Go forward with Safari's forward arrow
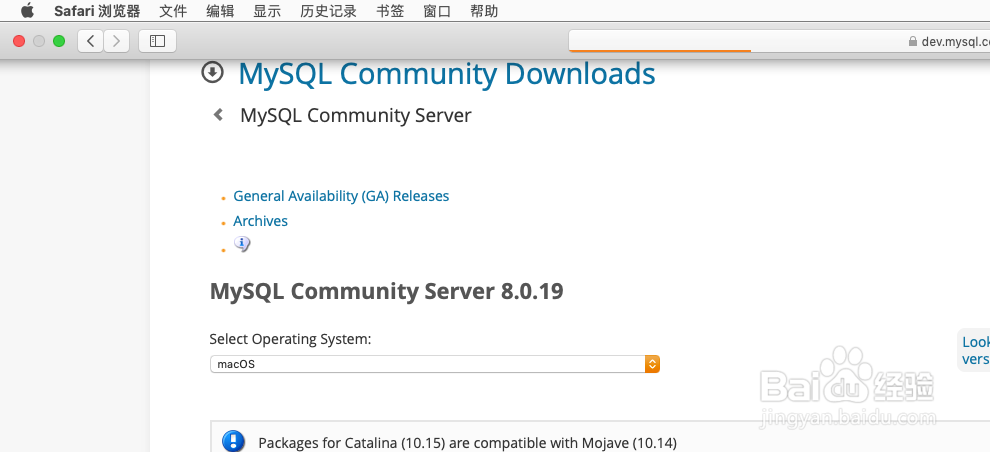 pyautogui.click(x=116, y=41)
